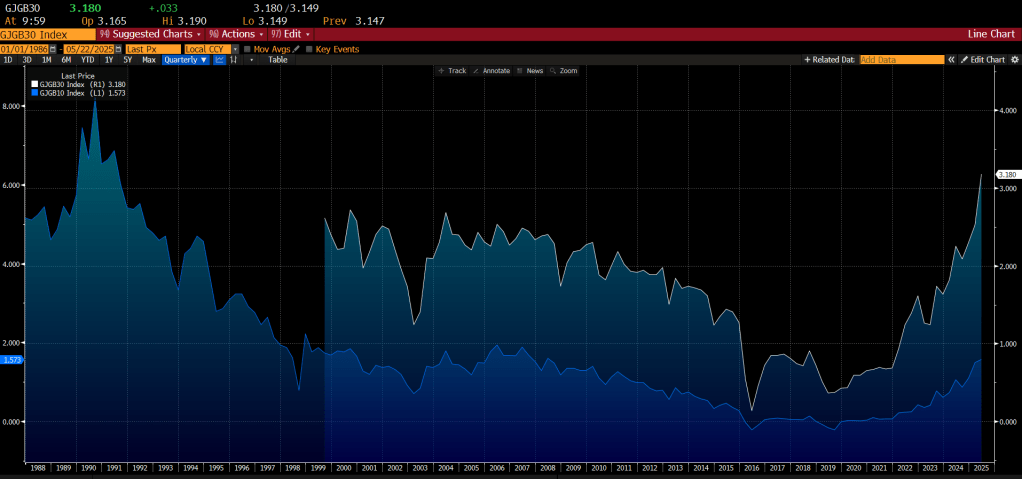Click the Mov Avgs pencil edit icon

[297, 49]
